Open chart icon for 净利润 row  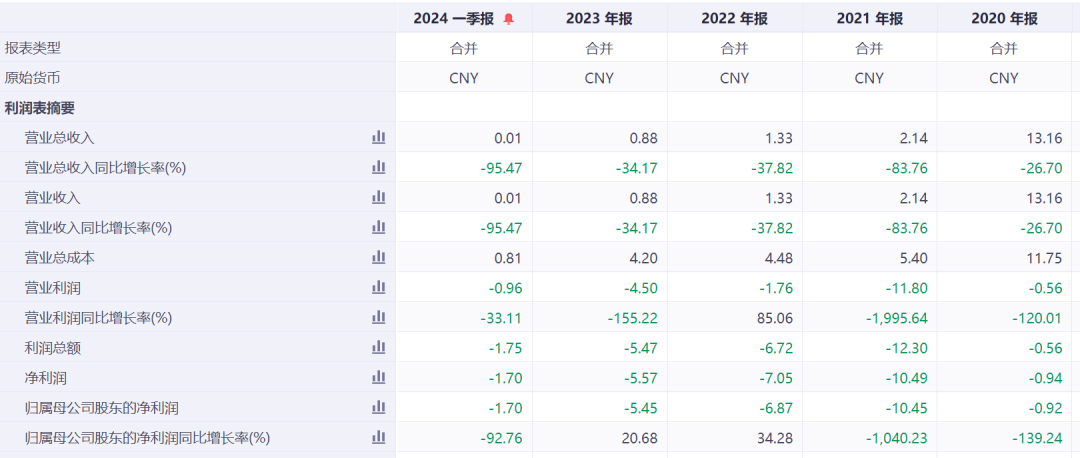(x=378, y=378)
